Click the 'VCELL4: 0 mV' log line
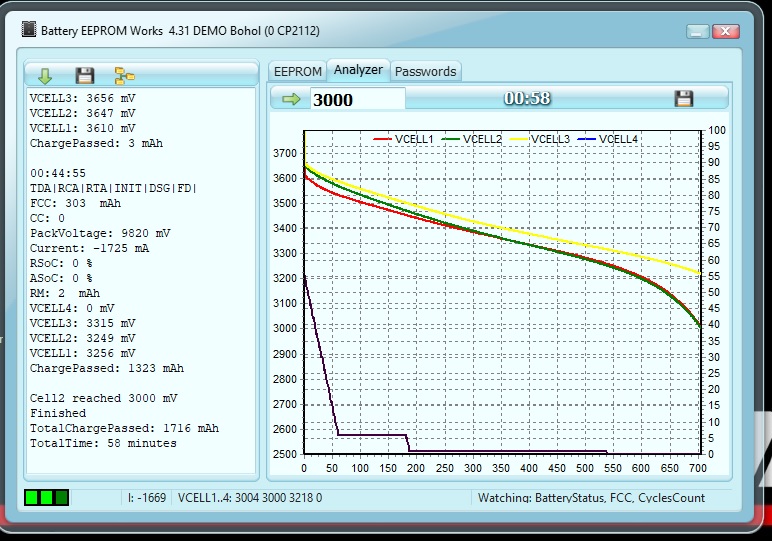The height and width of the screenshot is (541, 772). coord(72,308)
